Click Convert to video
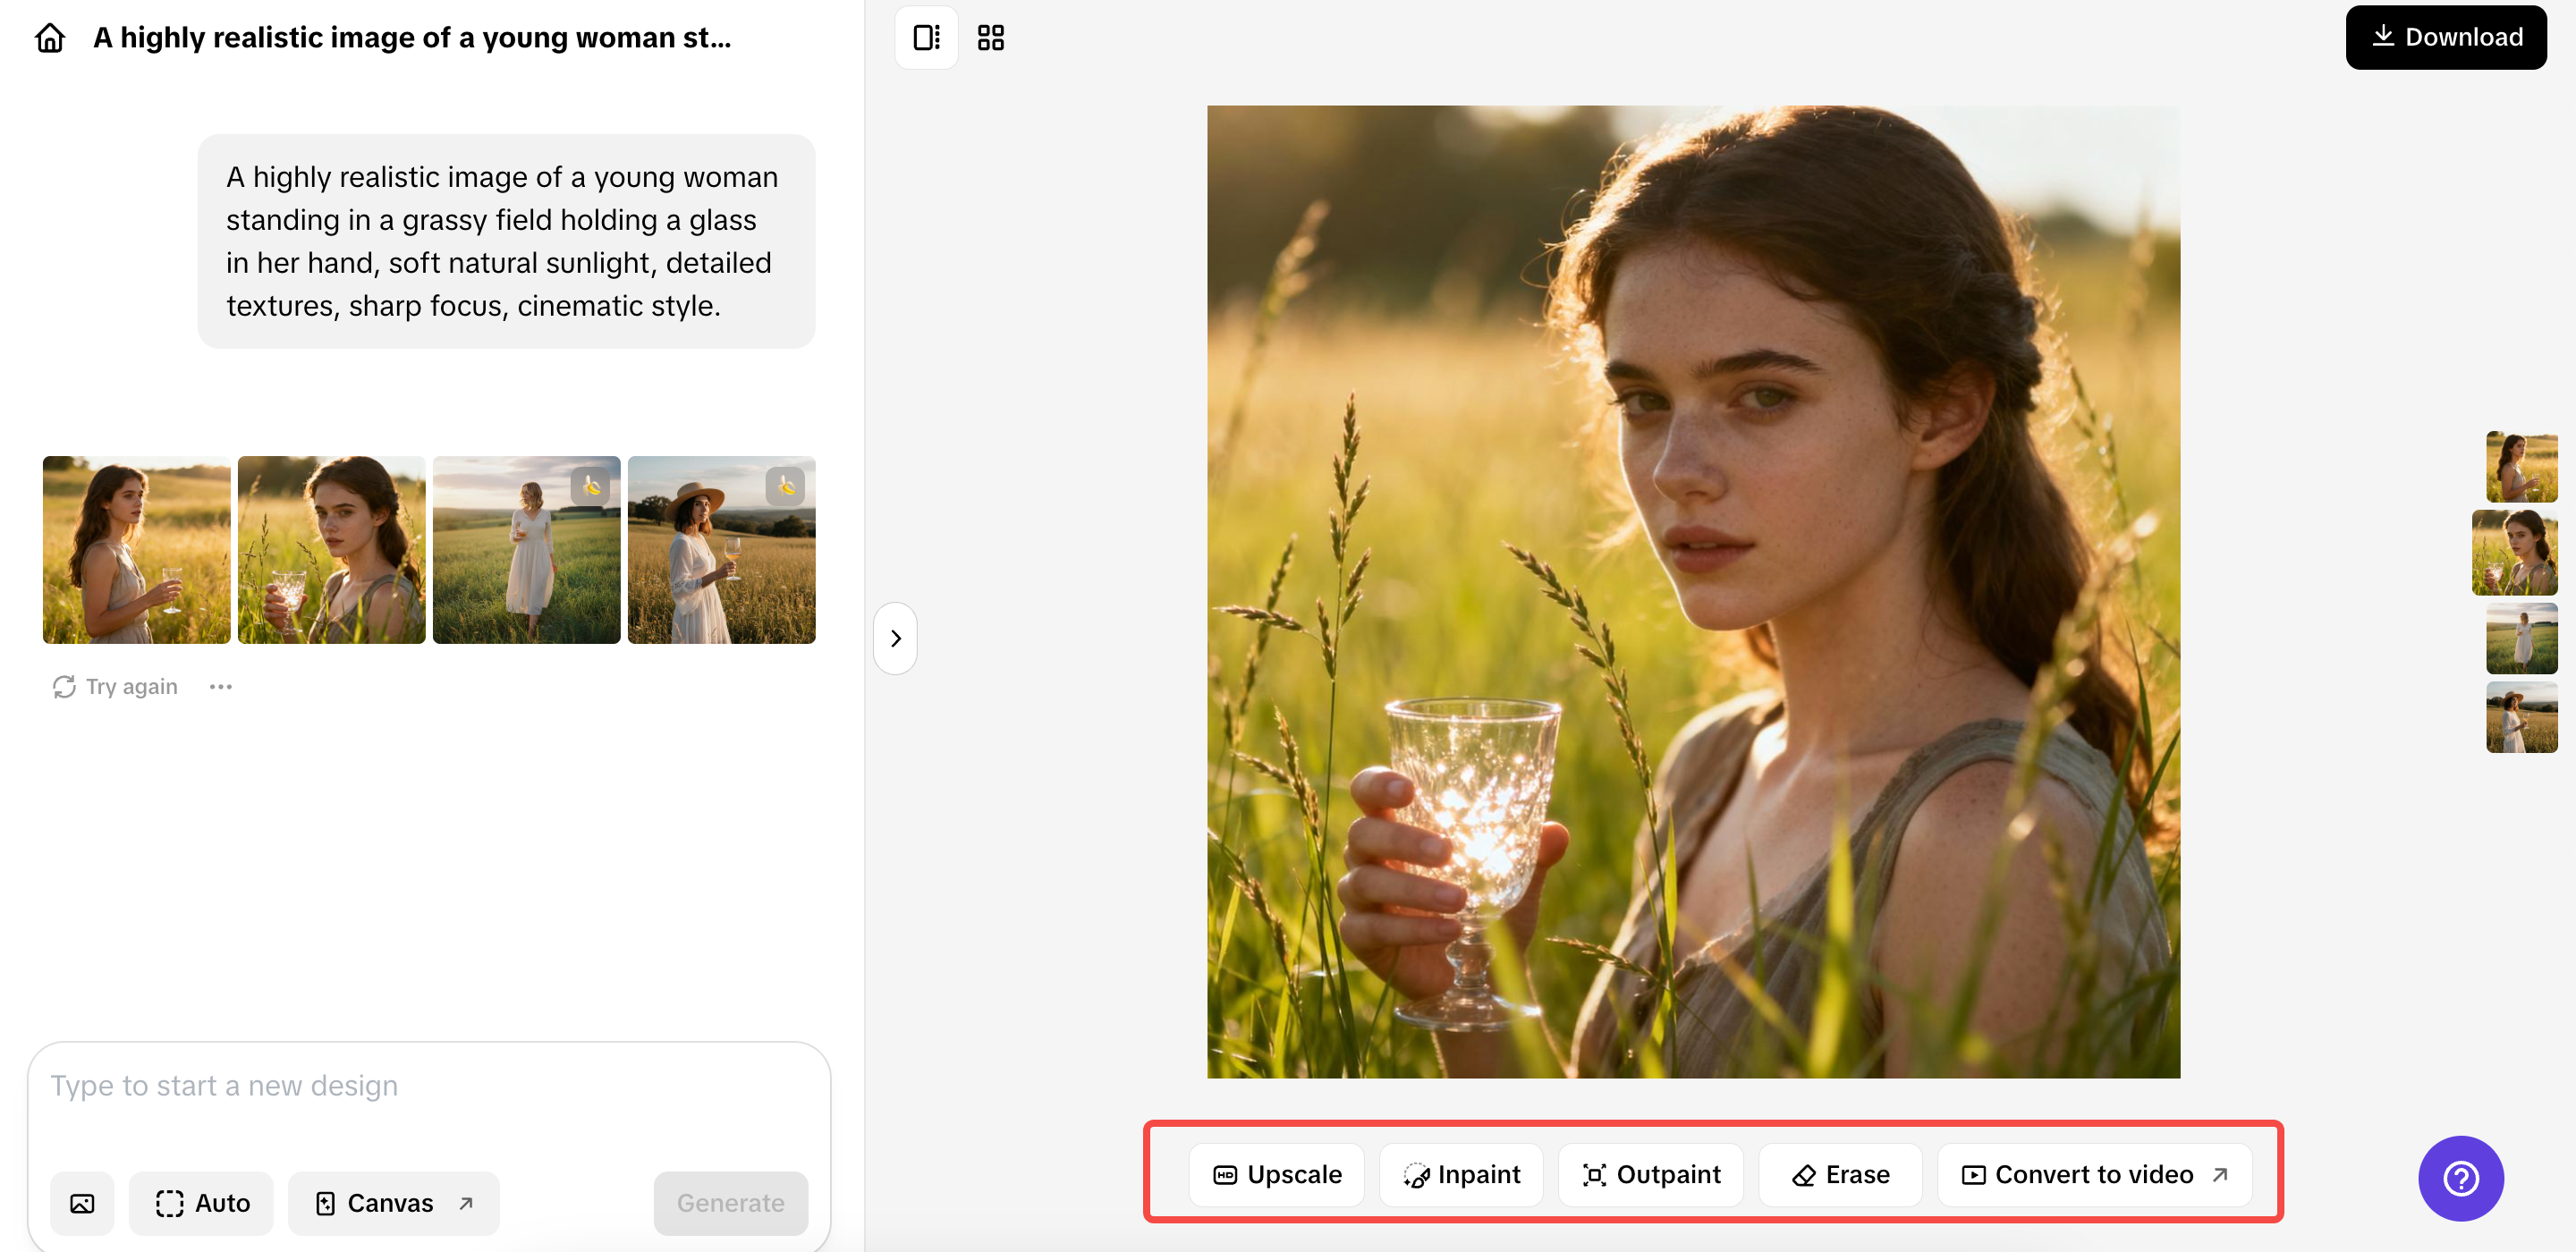 click(x=2094, y=1174)
